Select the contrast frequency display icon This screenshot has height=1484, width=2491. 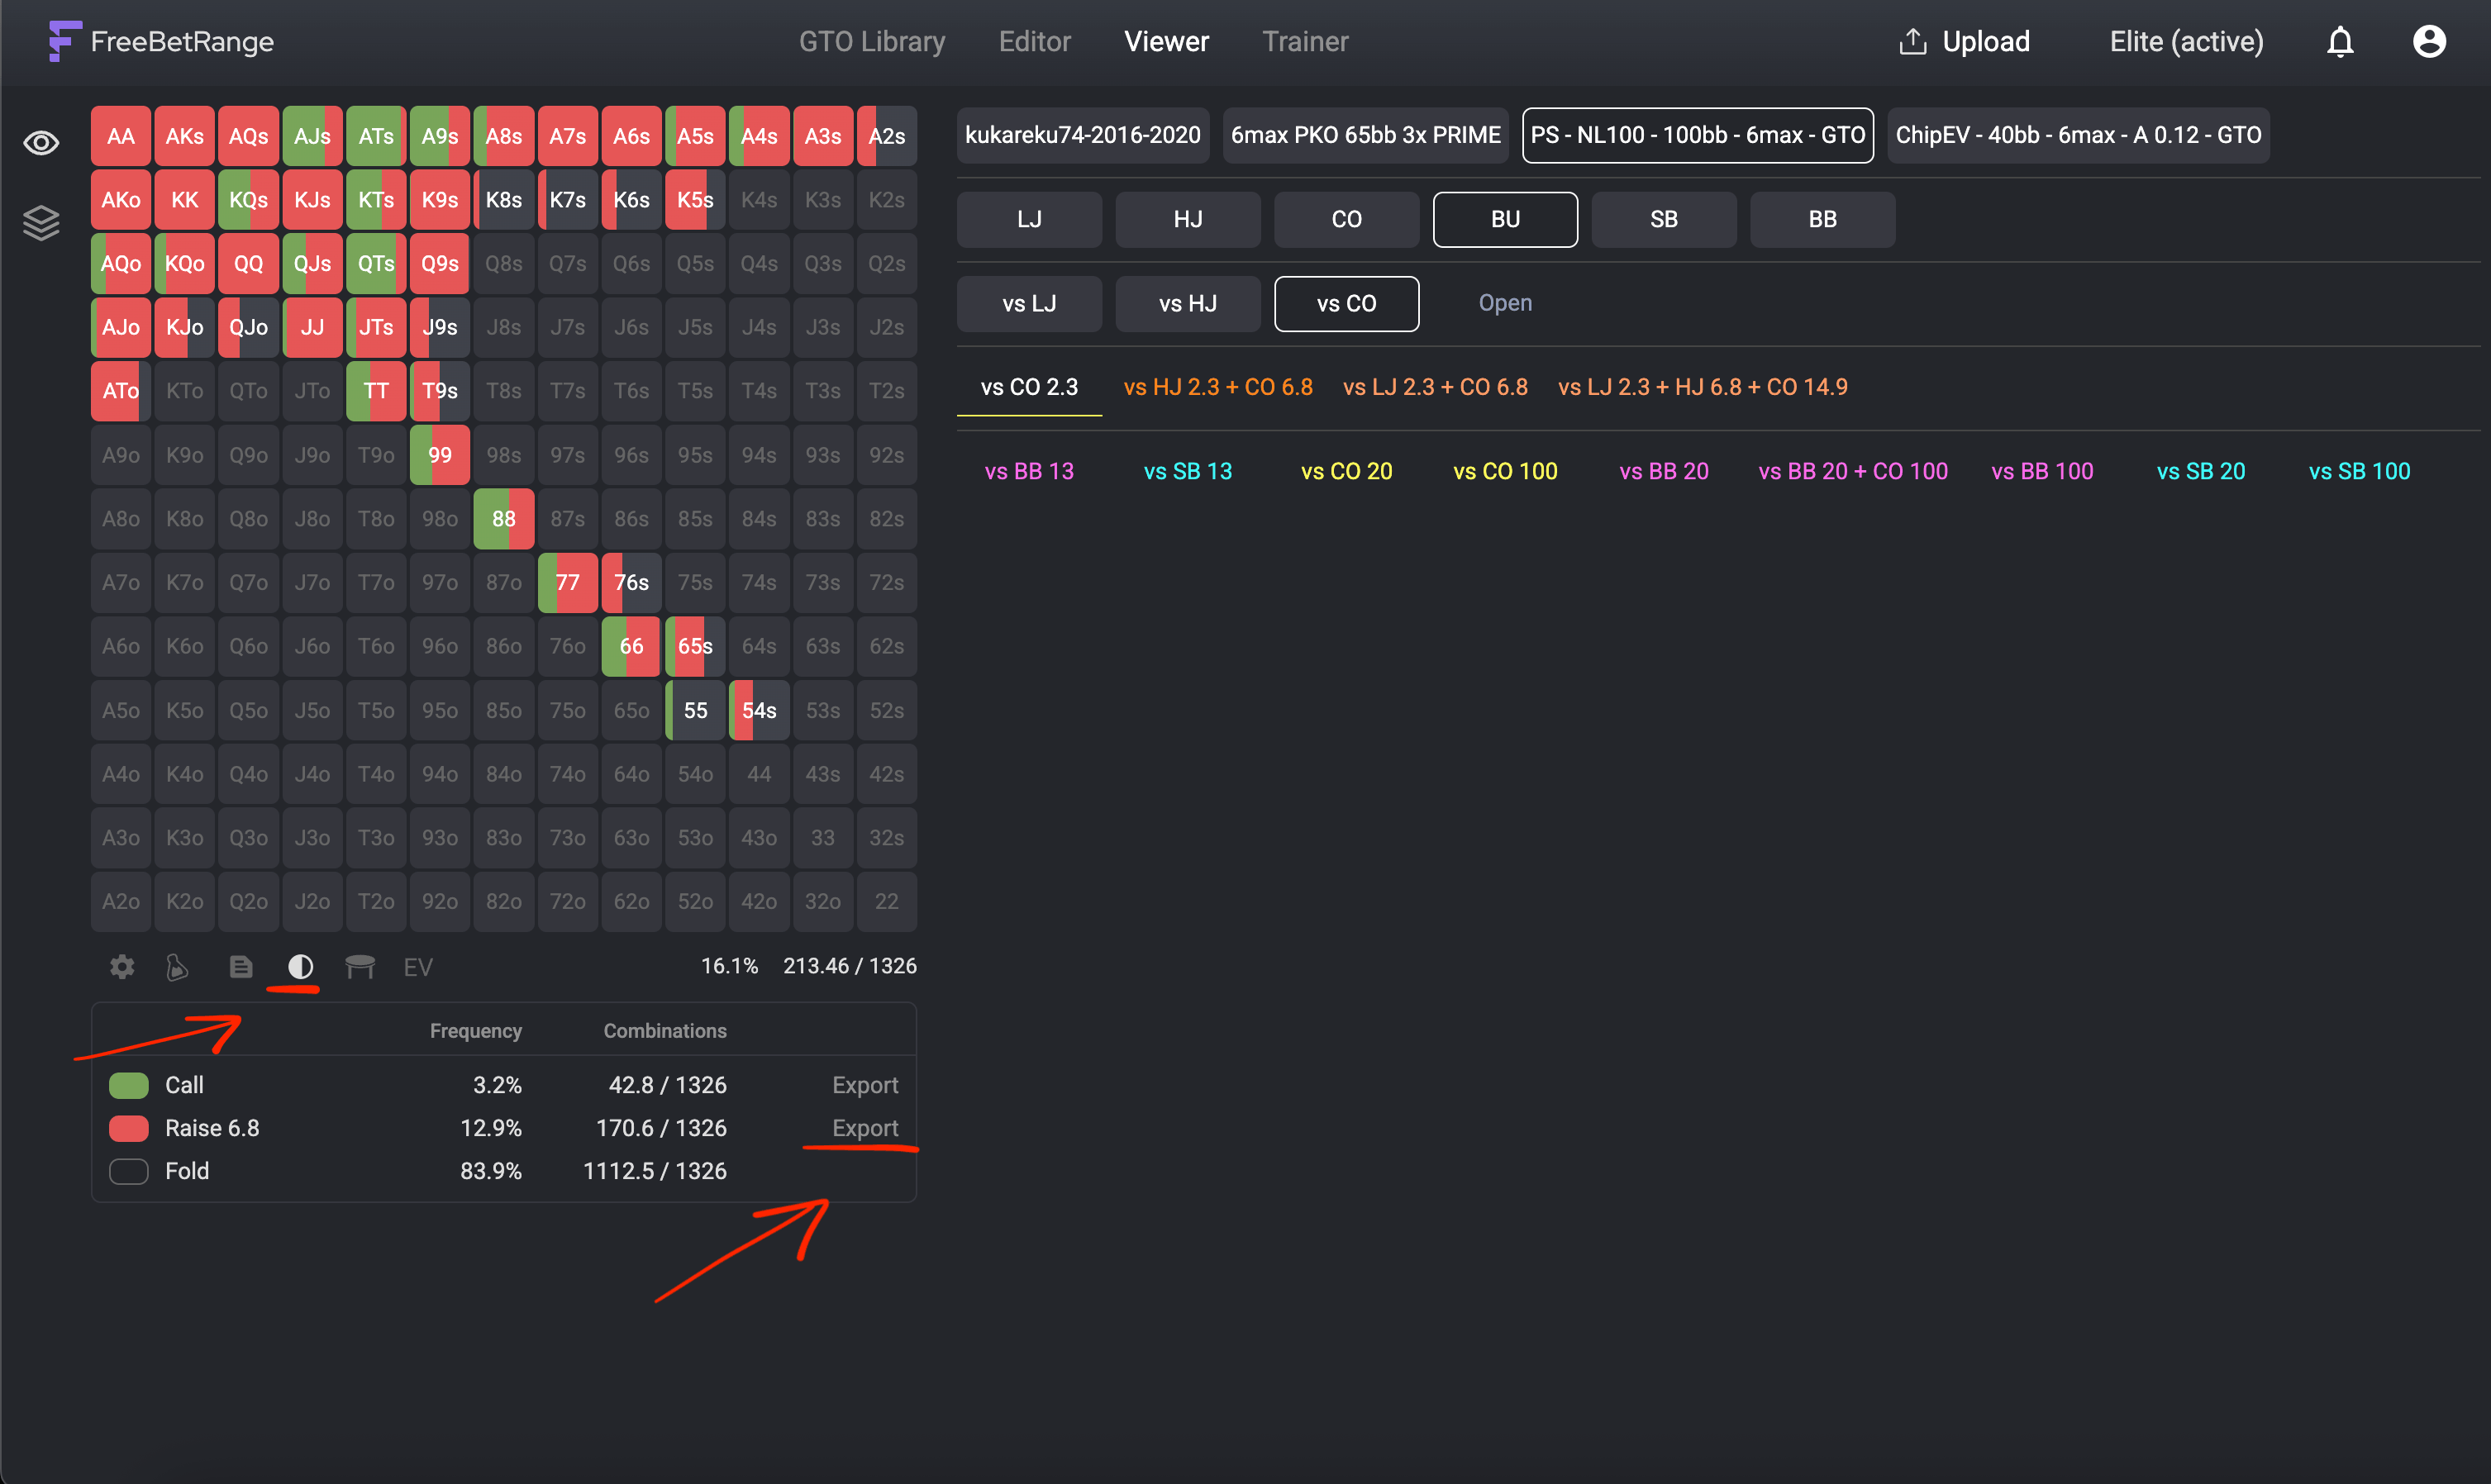(x=300, y=966)
